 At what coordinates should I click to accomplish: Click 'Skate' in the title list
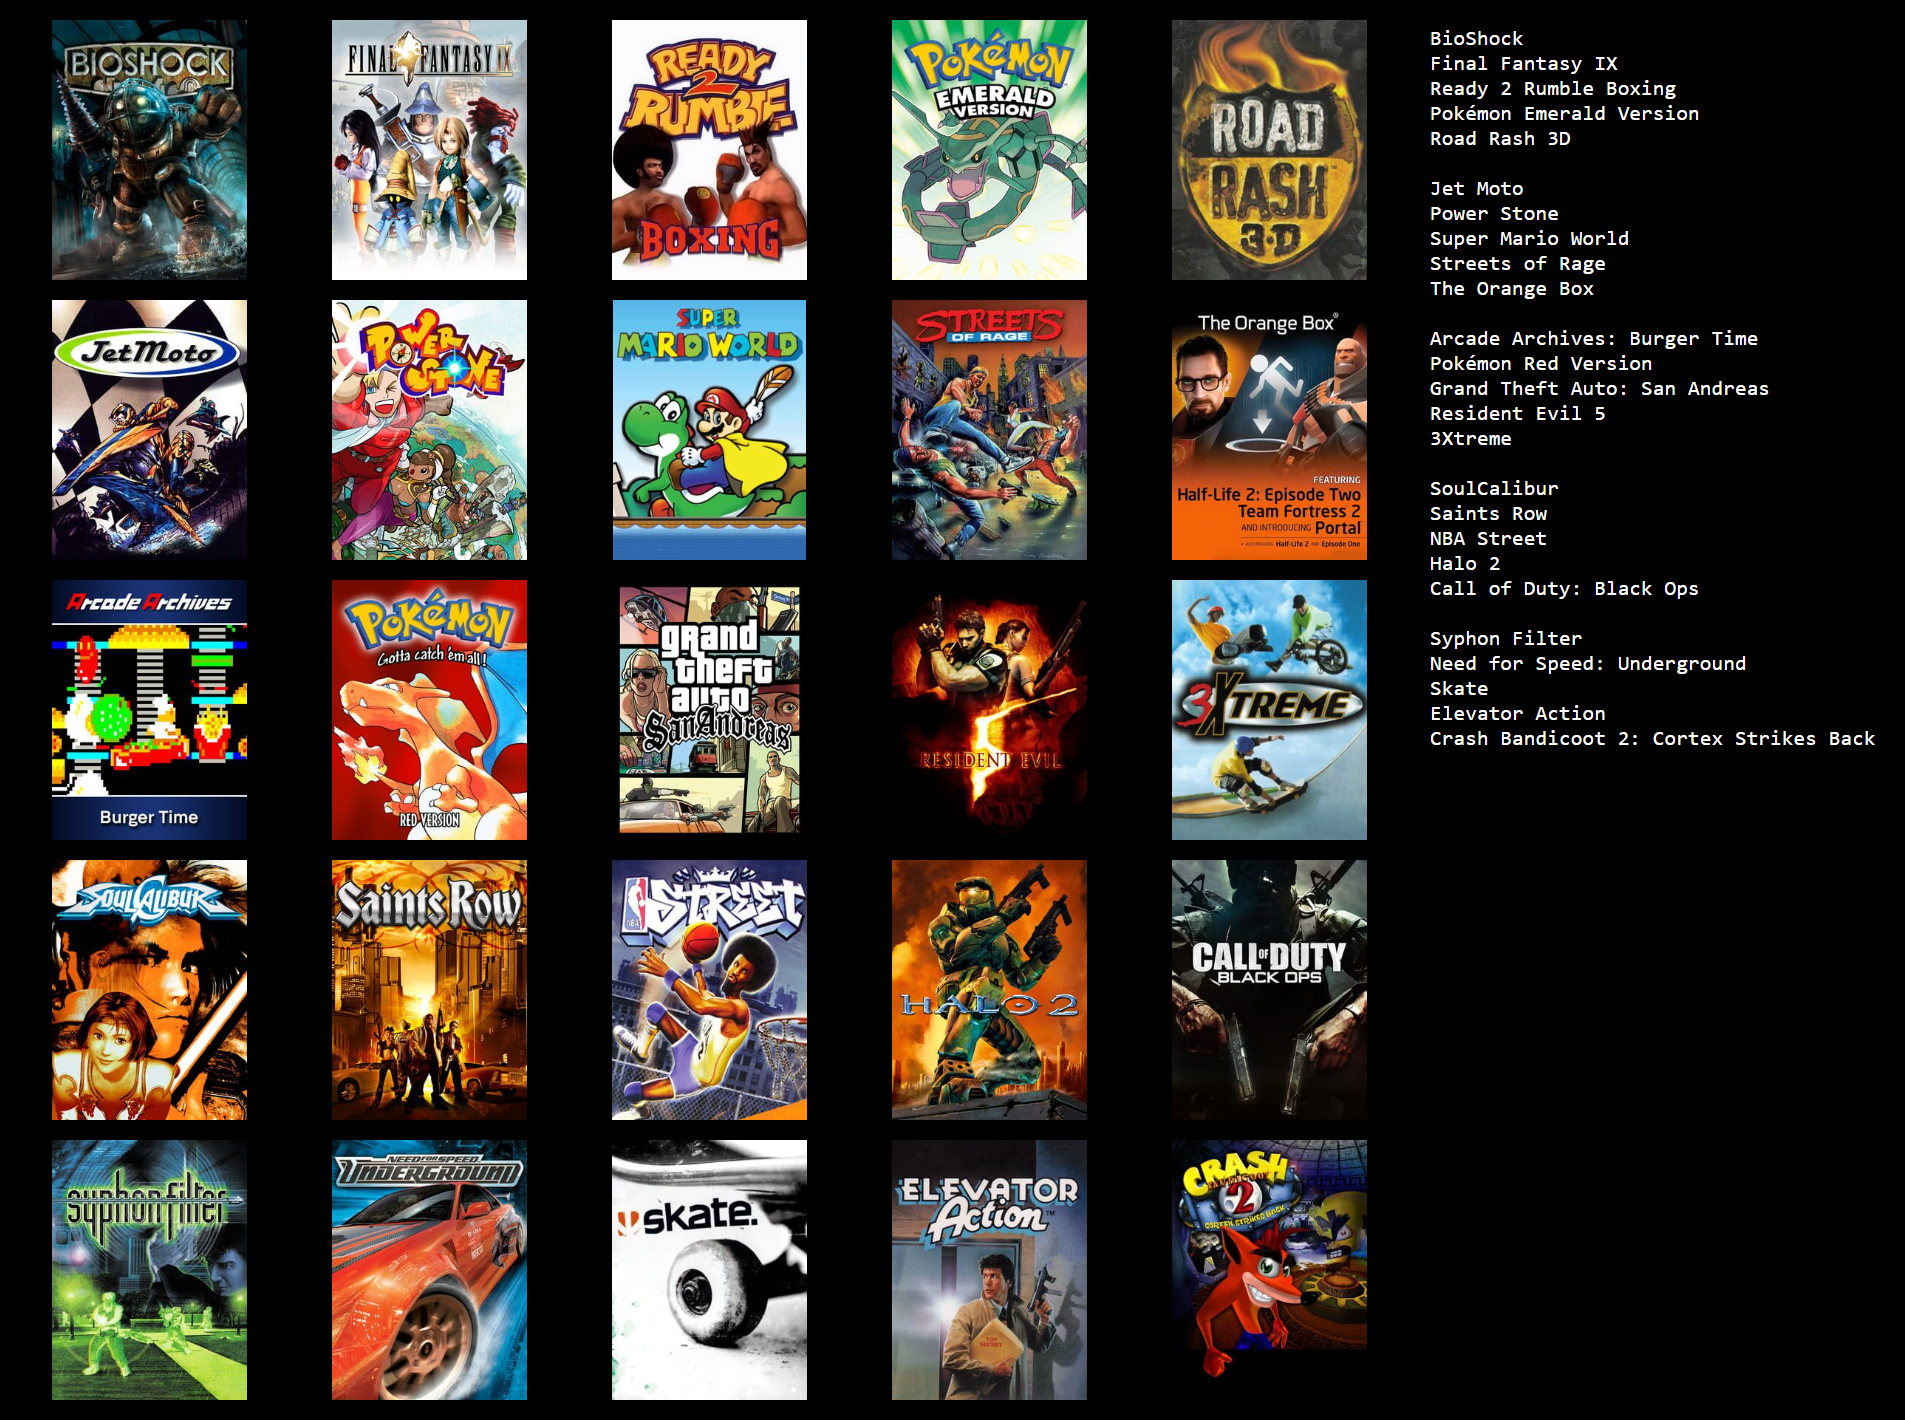tap(1459, 689)
